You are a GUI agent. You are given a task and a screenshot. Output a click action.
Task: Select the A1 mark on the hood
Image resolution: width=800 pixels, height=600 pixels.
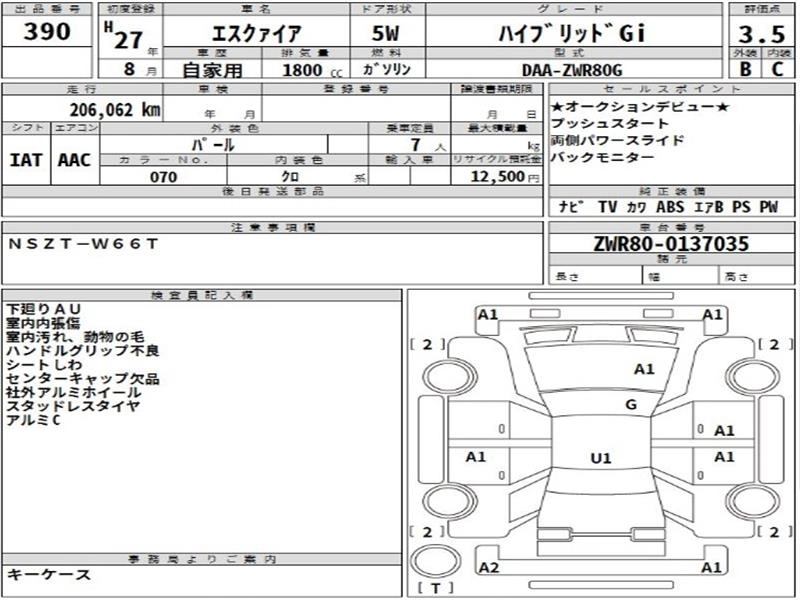(x=644, y=368)
